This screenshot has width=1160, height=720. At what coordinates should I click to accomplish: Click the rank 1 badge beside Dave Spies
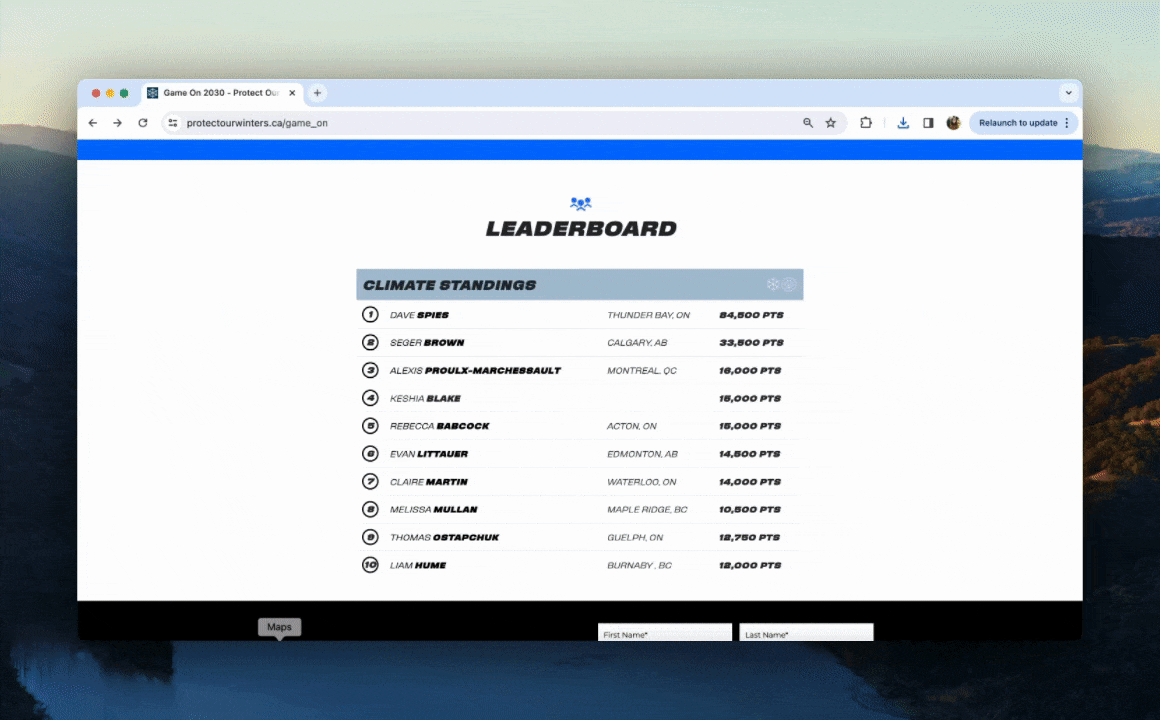click(x=370, y=314)
